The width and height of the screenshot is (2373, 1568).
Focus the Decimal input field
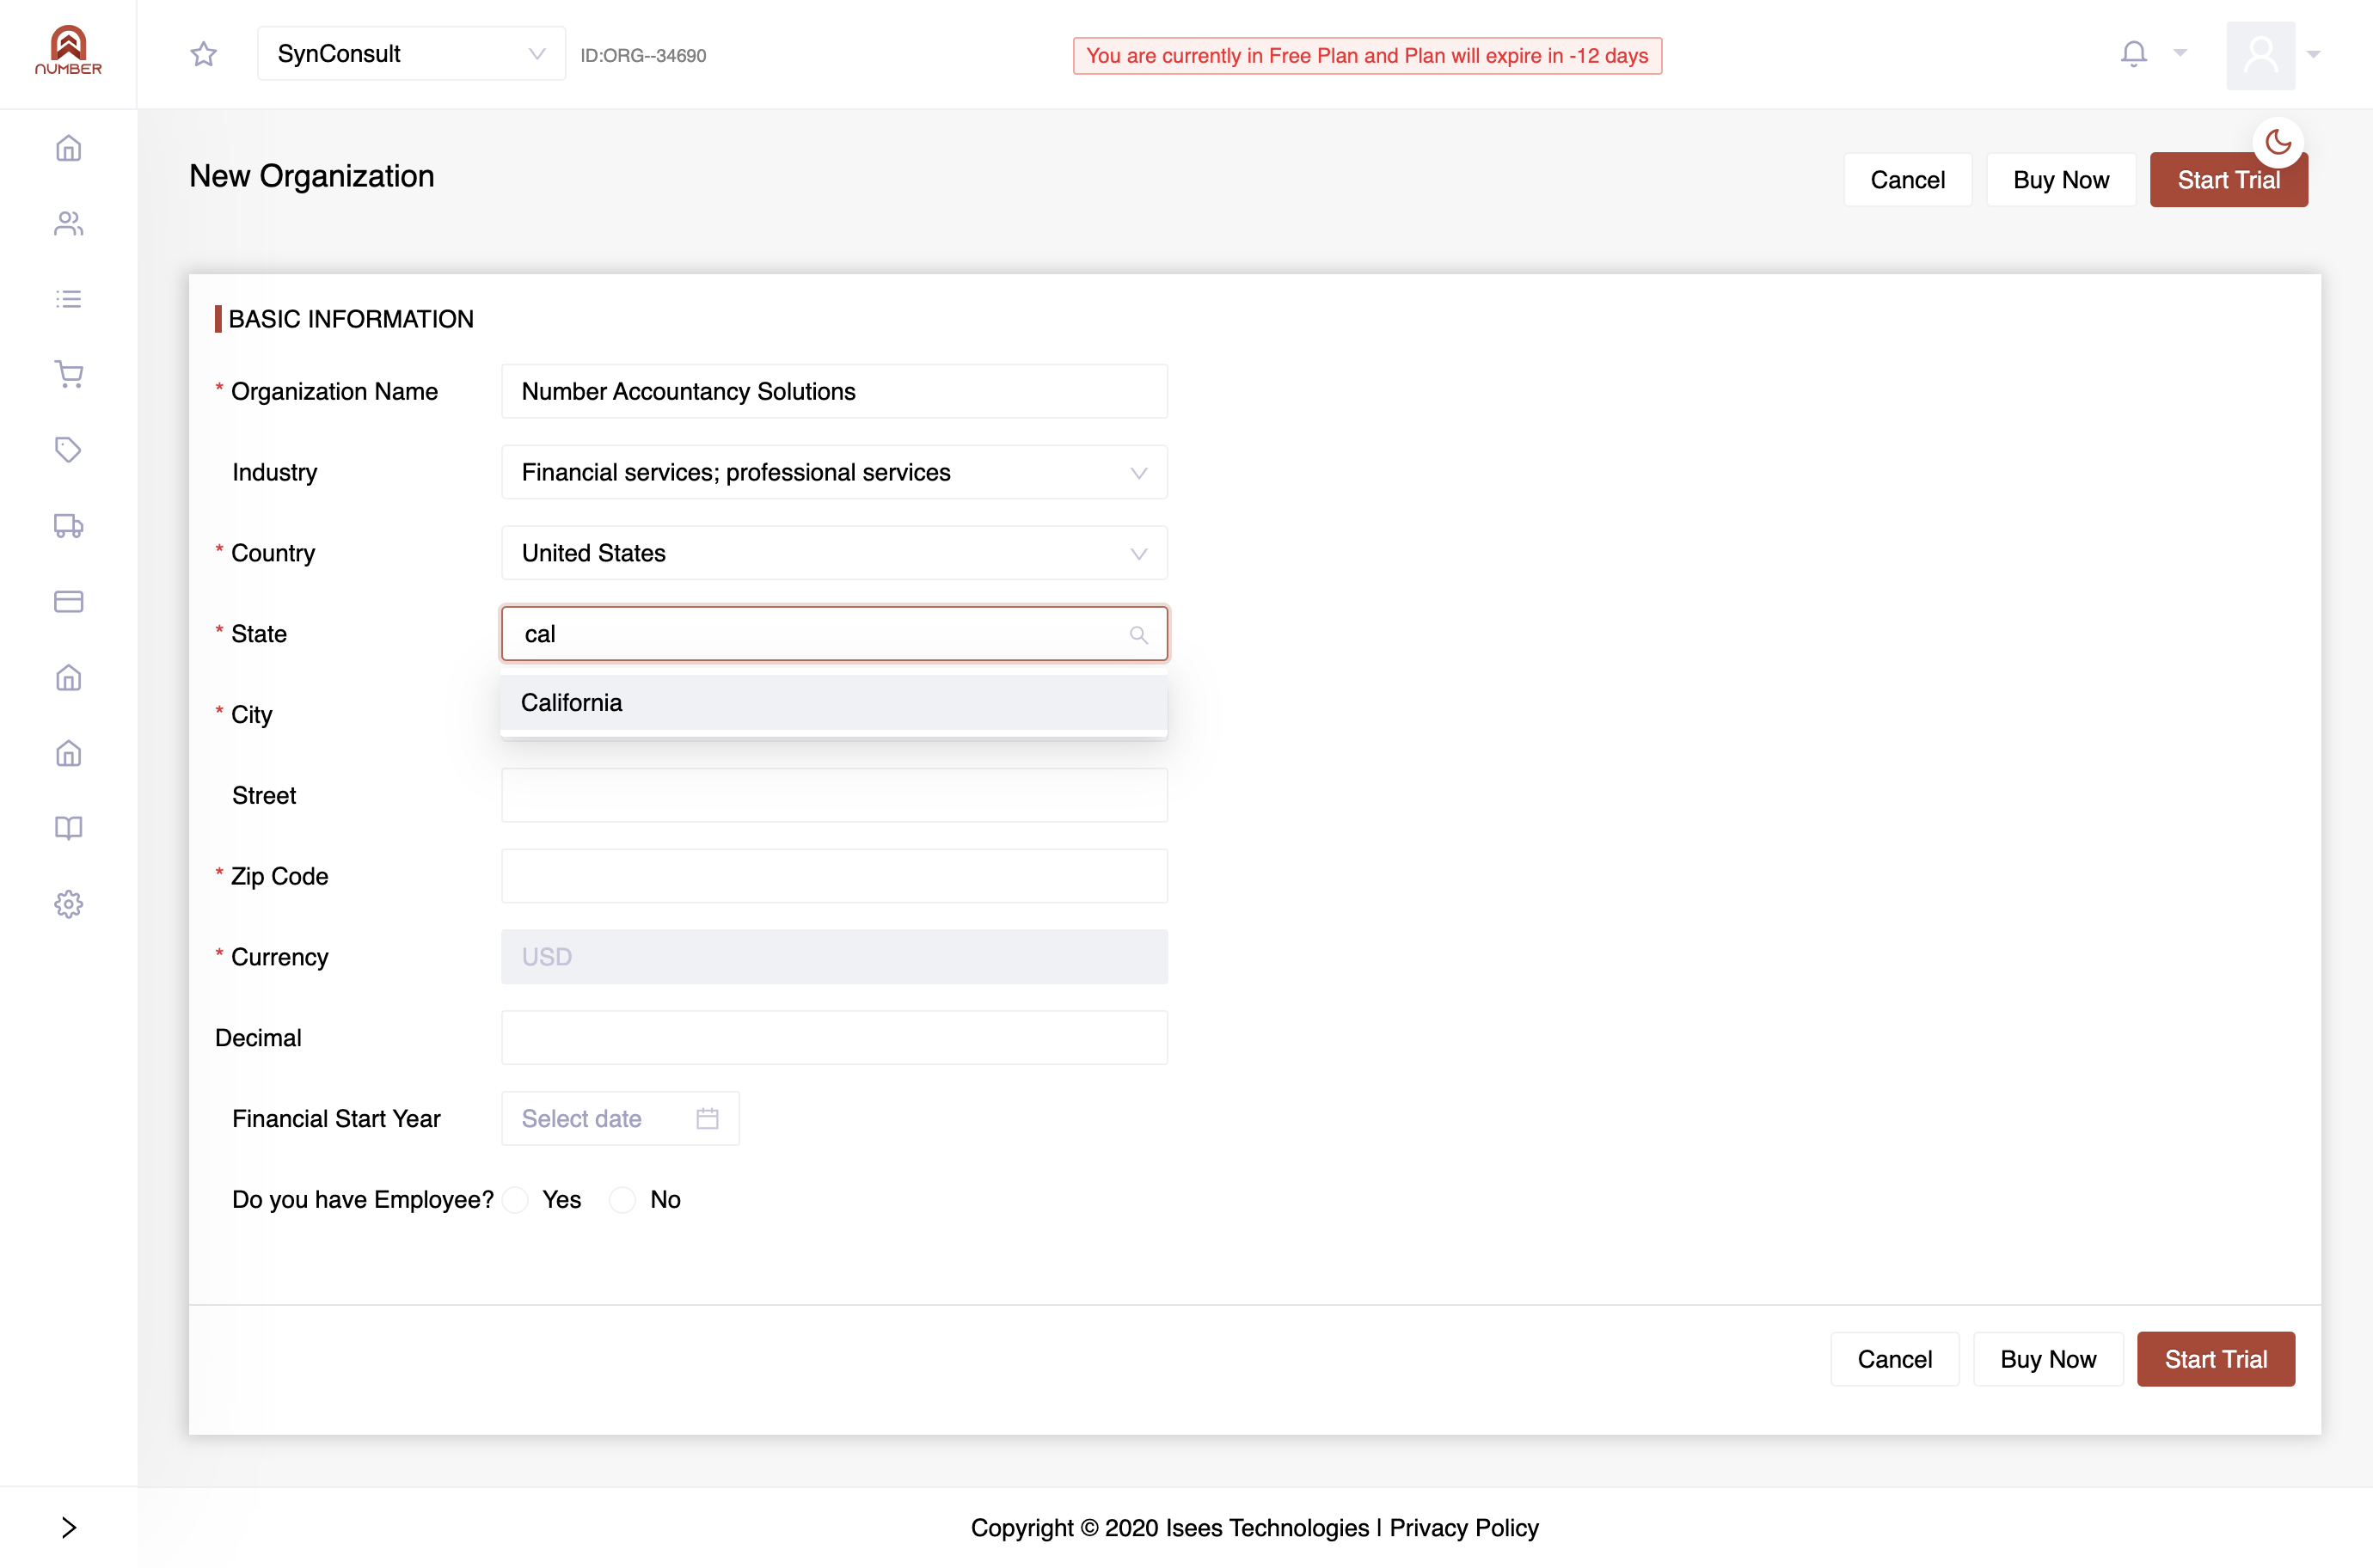(834, 1037)
